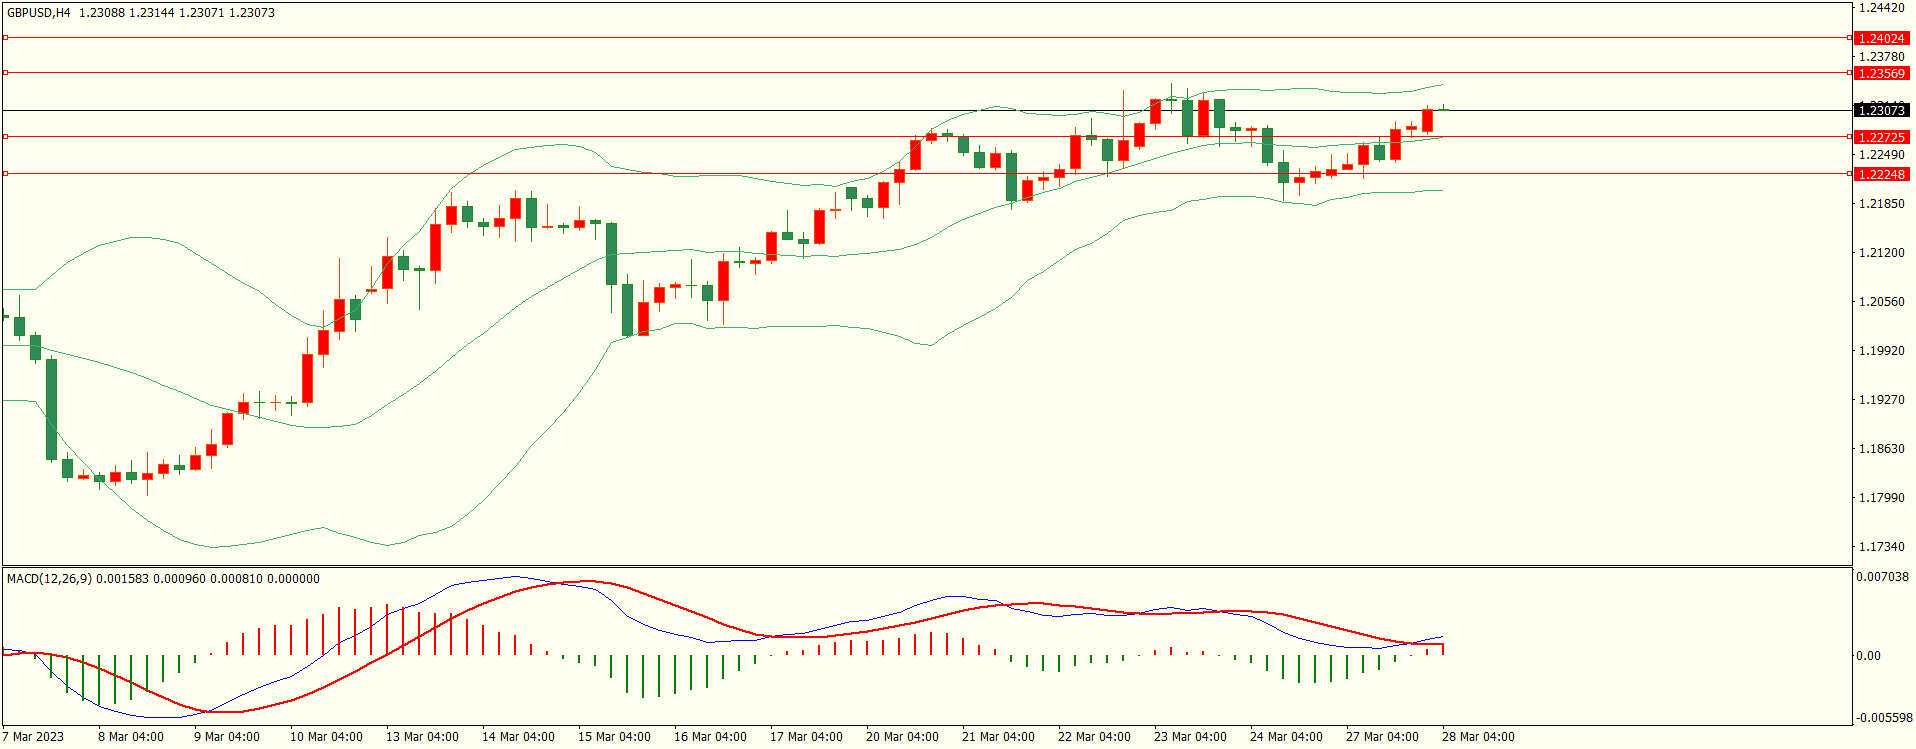Click the 23 Mar 04:00 time label

click(1190, 737)
